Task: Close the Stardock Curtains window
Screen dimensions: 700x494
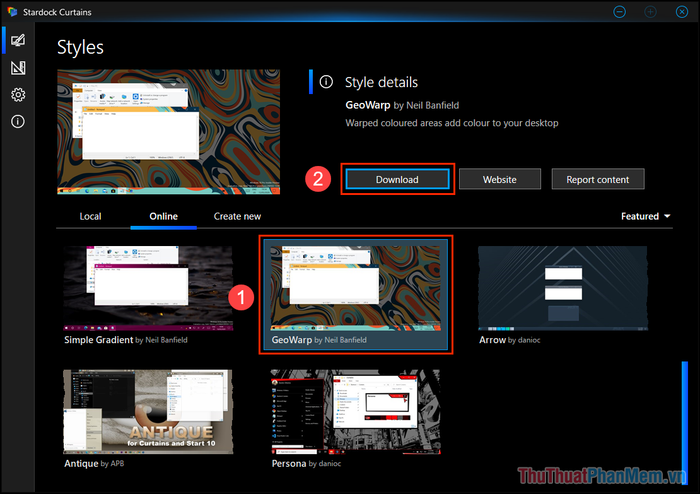Action: coord(682,12)
